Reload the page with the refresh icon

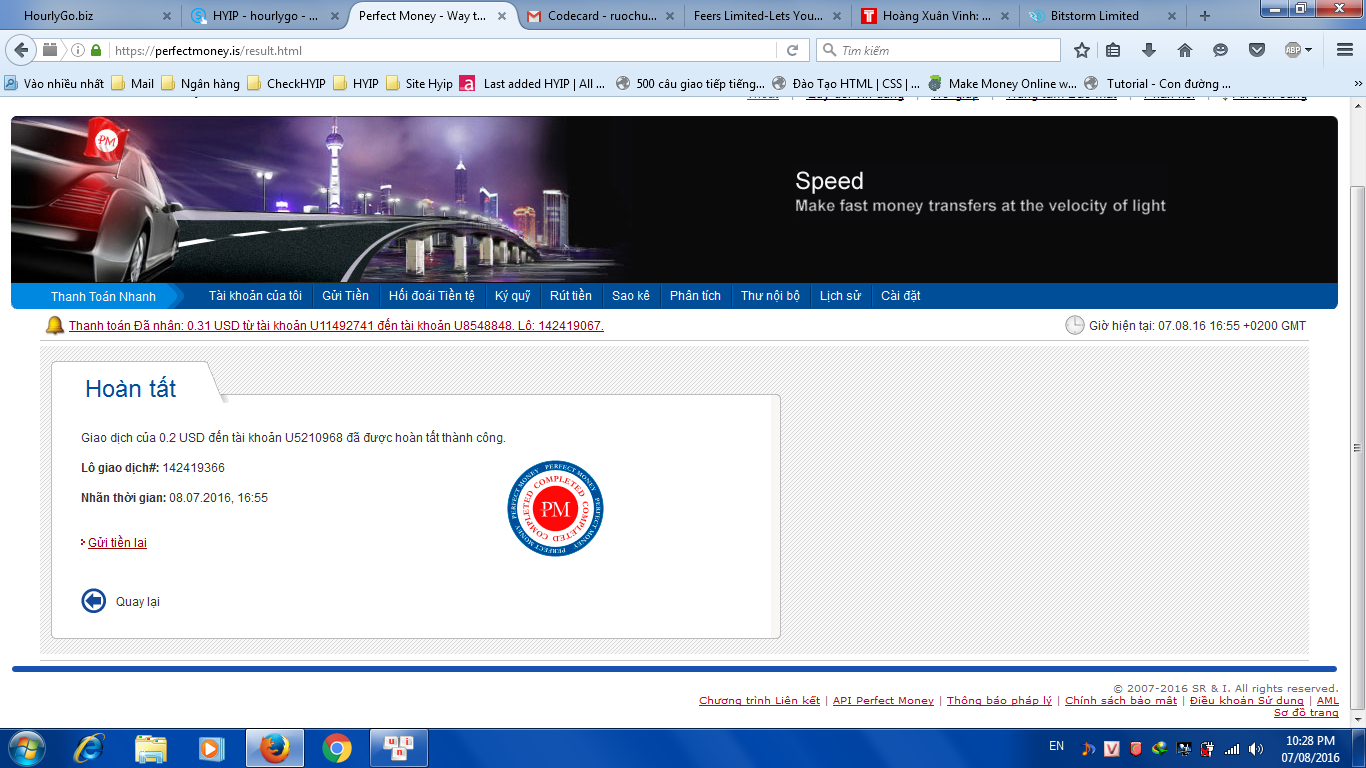(x=792, y=50)
